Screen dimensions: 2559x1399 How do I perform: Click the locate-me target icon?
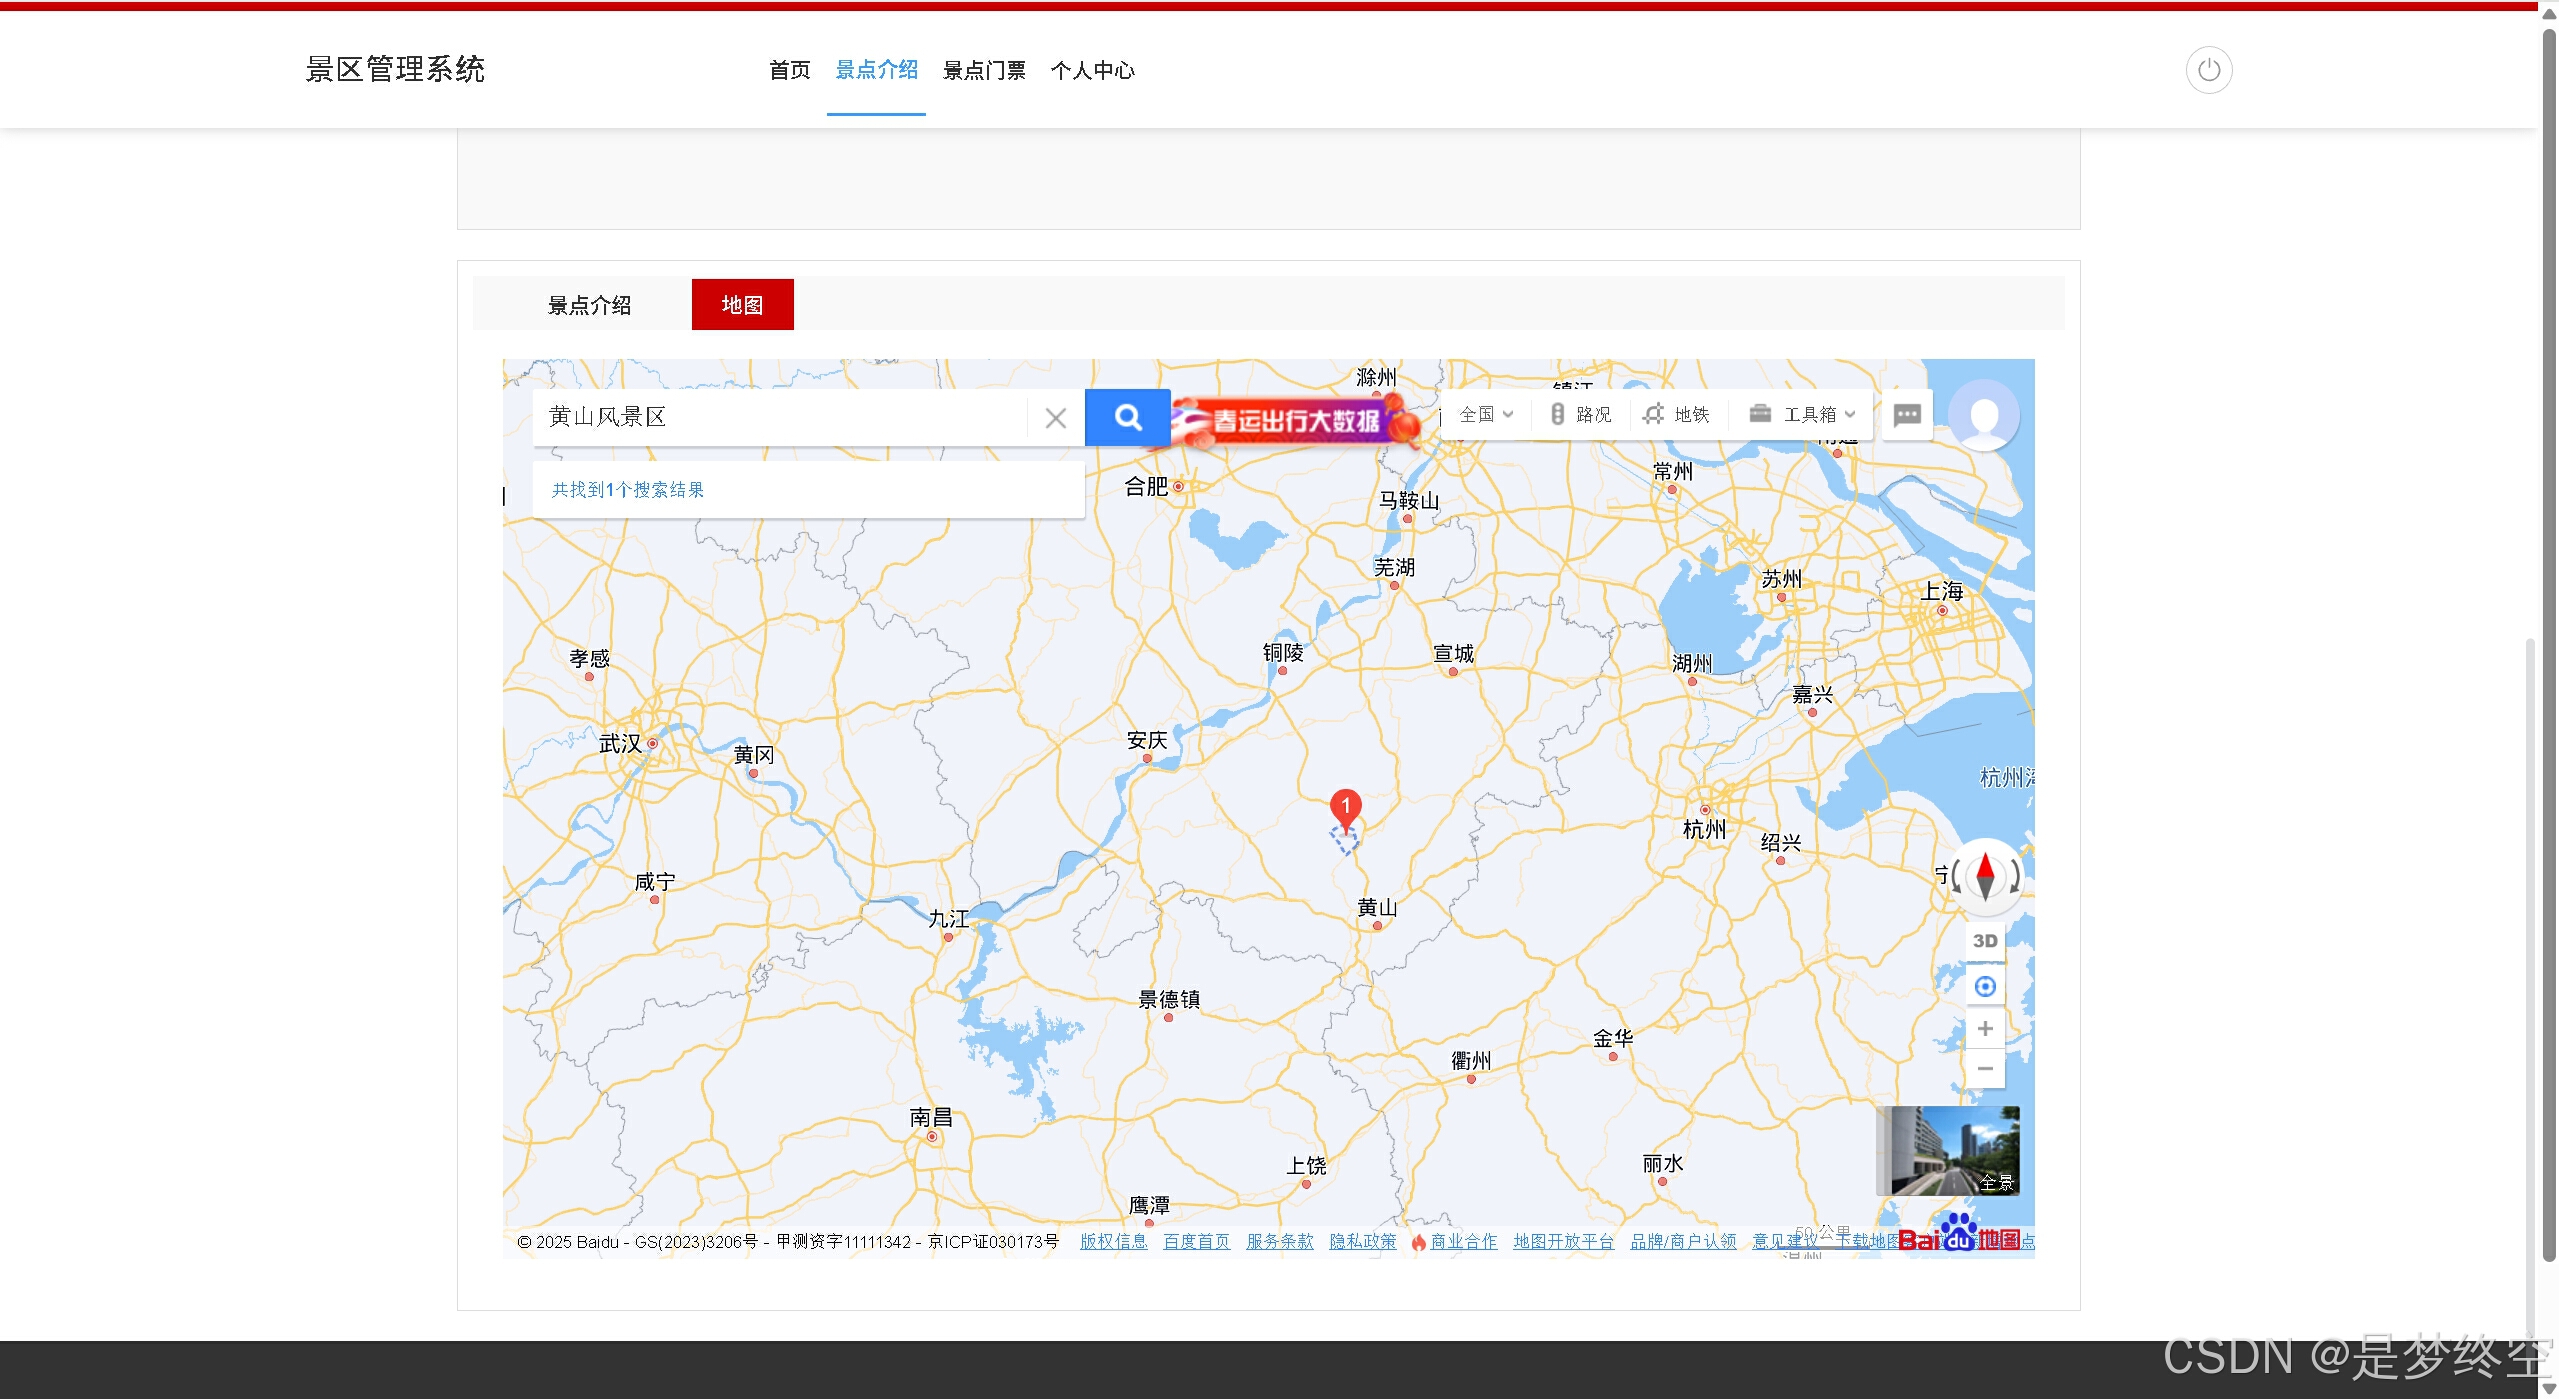[x=1985, y=986]
